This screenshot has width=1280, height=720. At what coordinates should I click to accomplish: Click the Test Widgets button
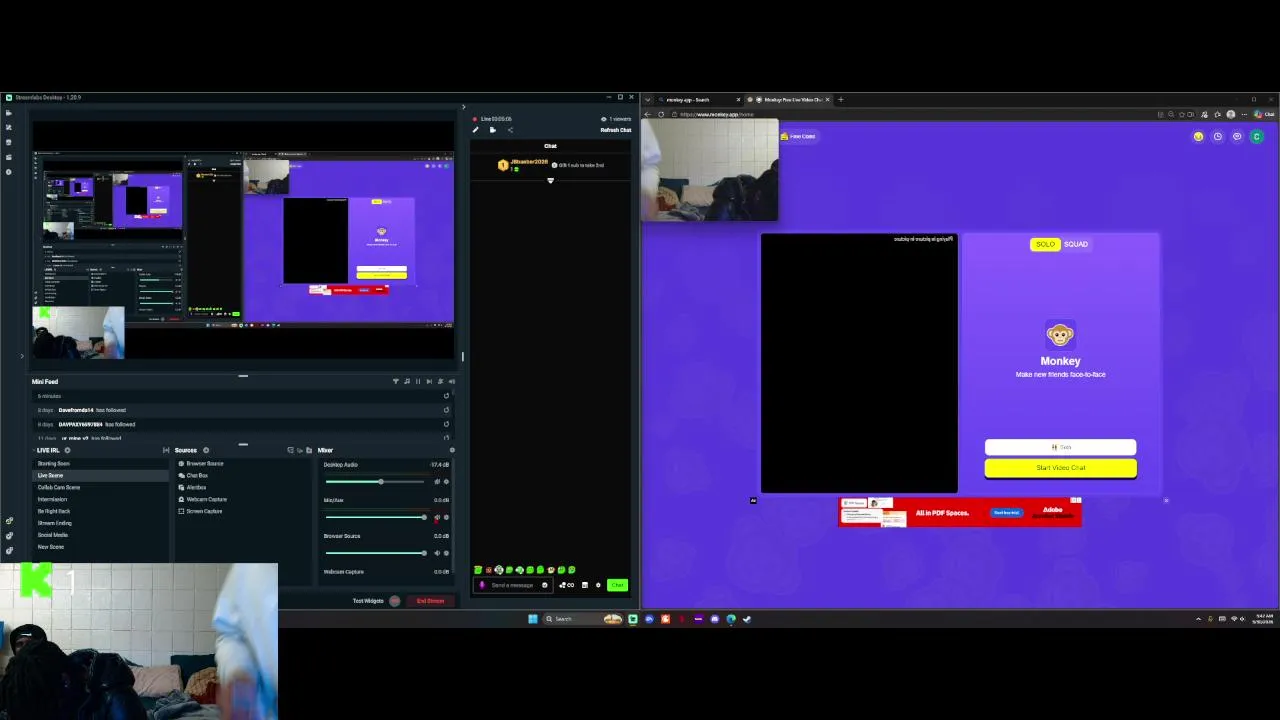click(368, 601)
